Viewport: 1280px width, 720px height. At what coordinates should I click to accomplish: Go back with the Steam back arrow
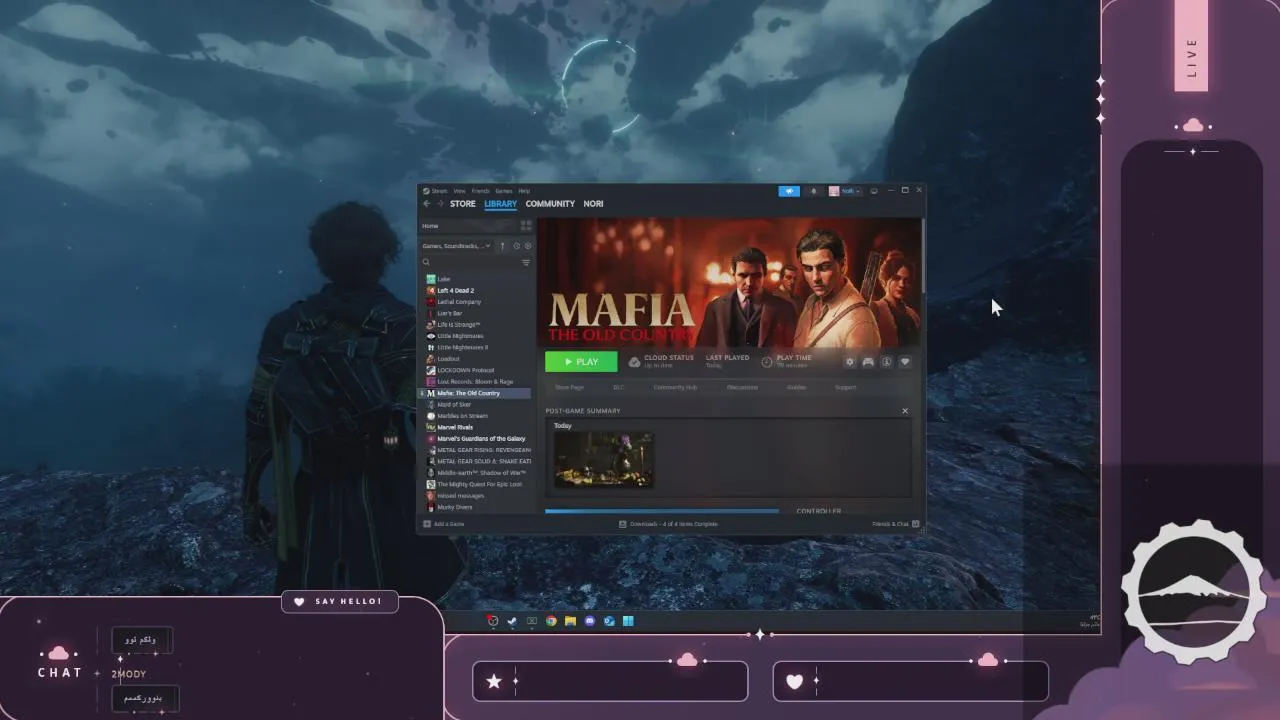[427, 204]
